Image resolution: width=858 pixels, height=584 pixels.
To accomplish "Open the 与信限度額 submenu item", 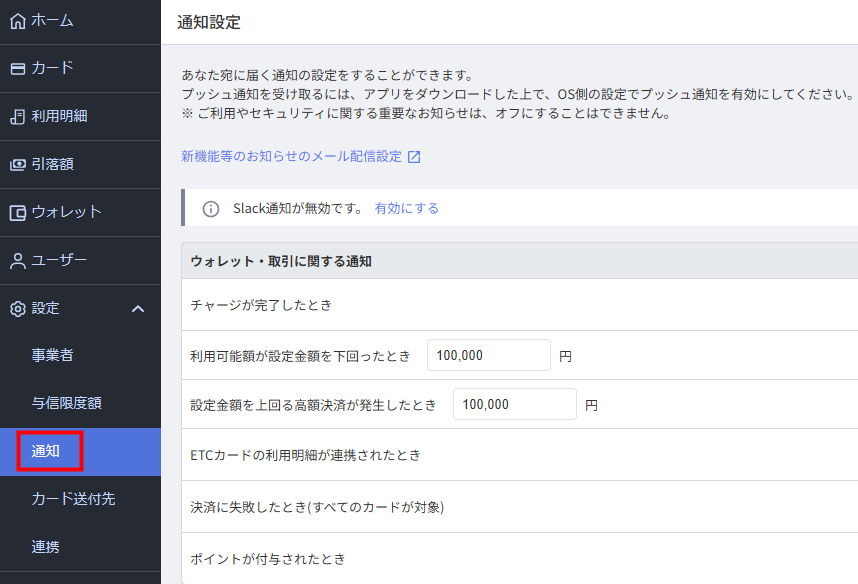I will pyautogui.click(x=66, y=403).
